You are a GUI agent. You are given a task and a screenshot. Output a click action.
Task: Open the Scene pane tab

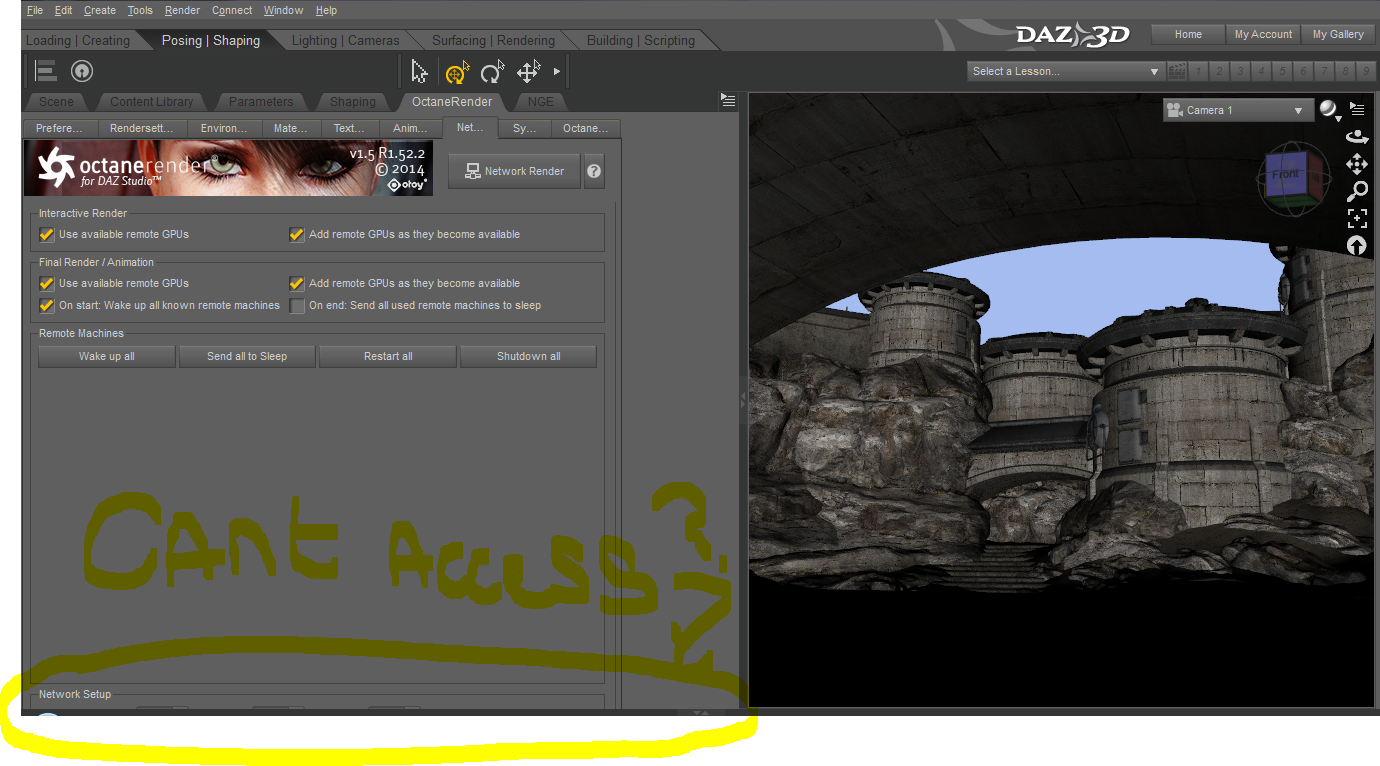(57, 101)
